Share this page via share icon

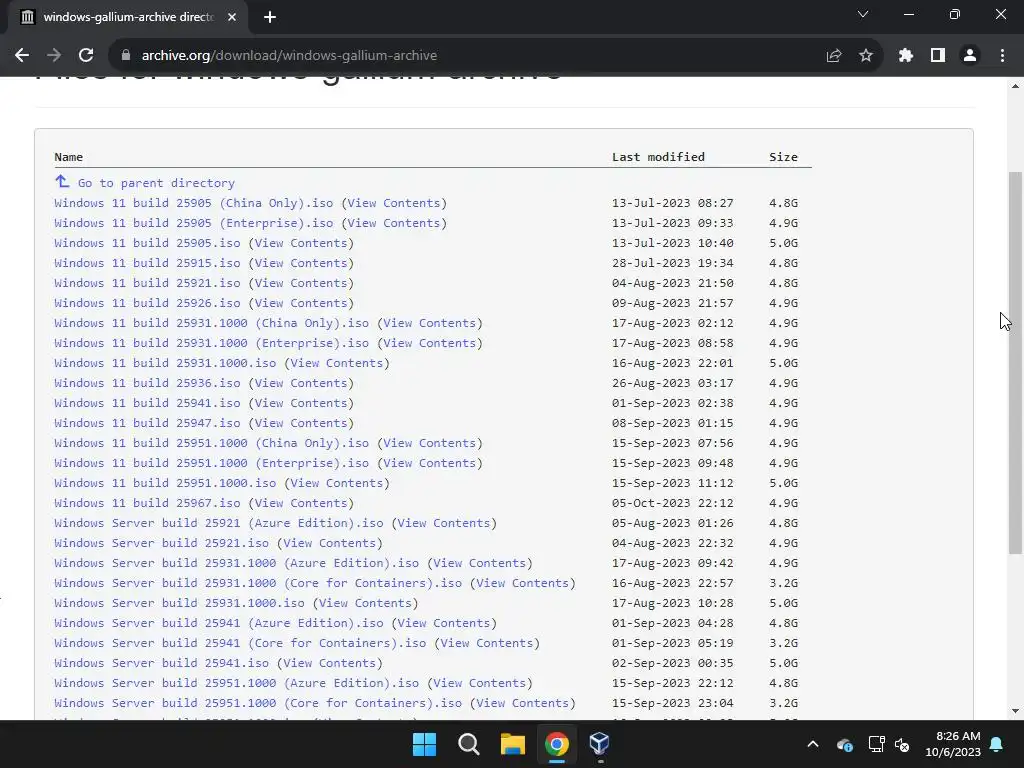(x=834, y=56)
